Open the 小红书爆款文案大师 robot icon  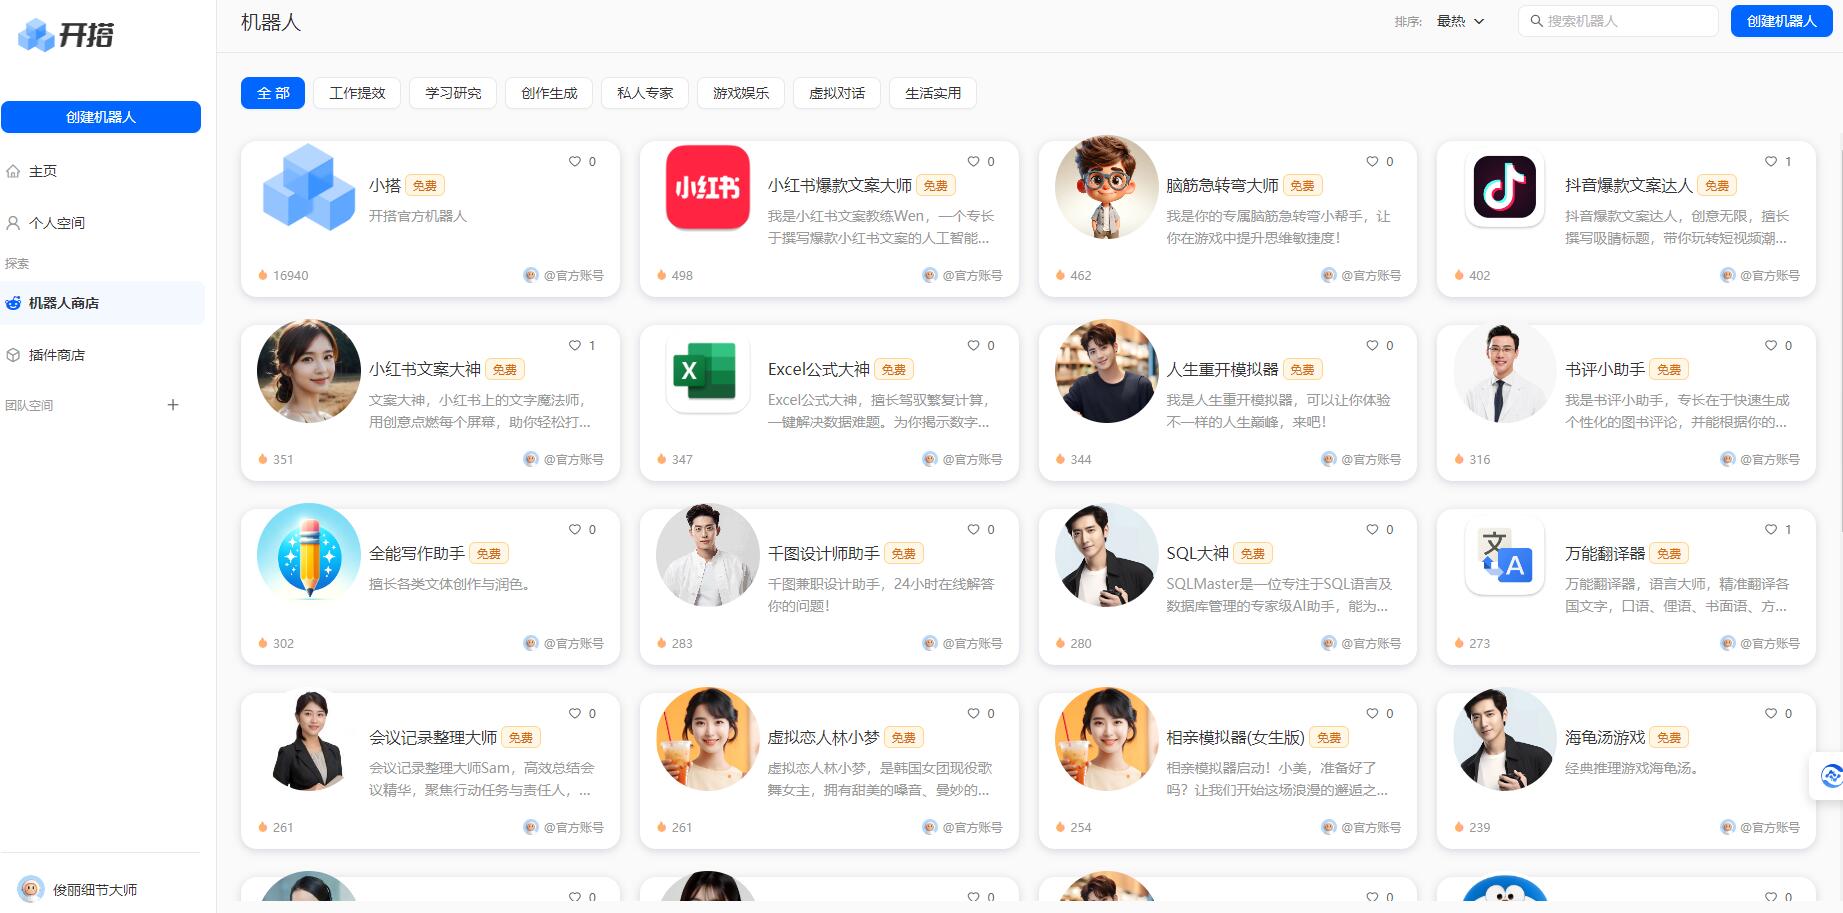pos(707,187)
